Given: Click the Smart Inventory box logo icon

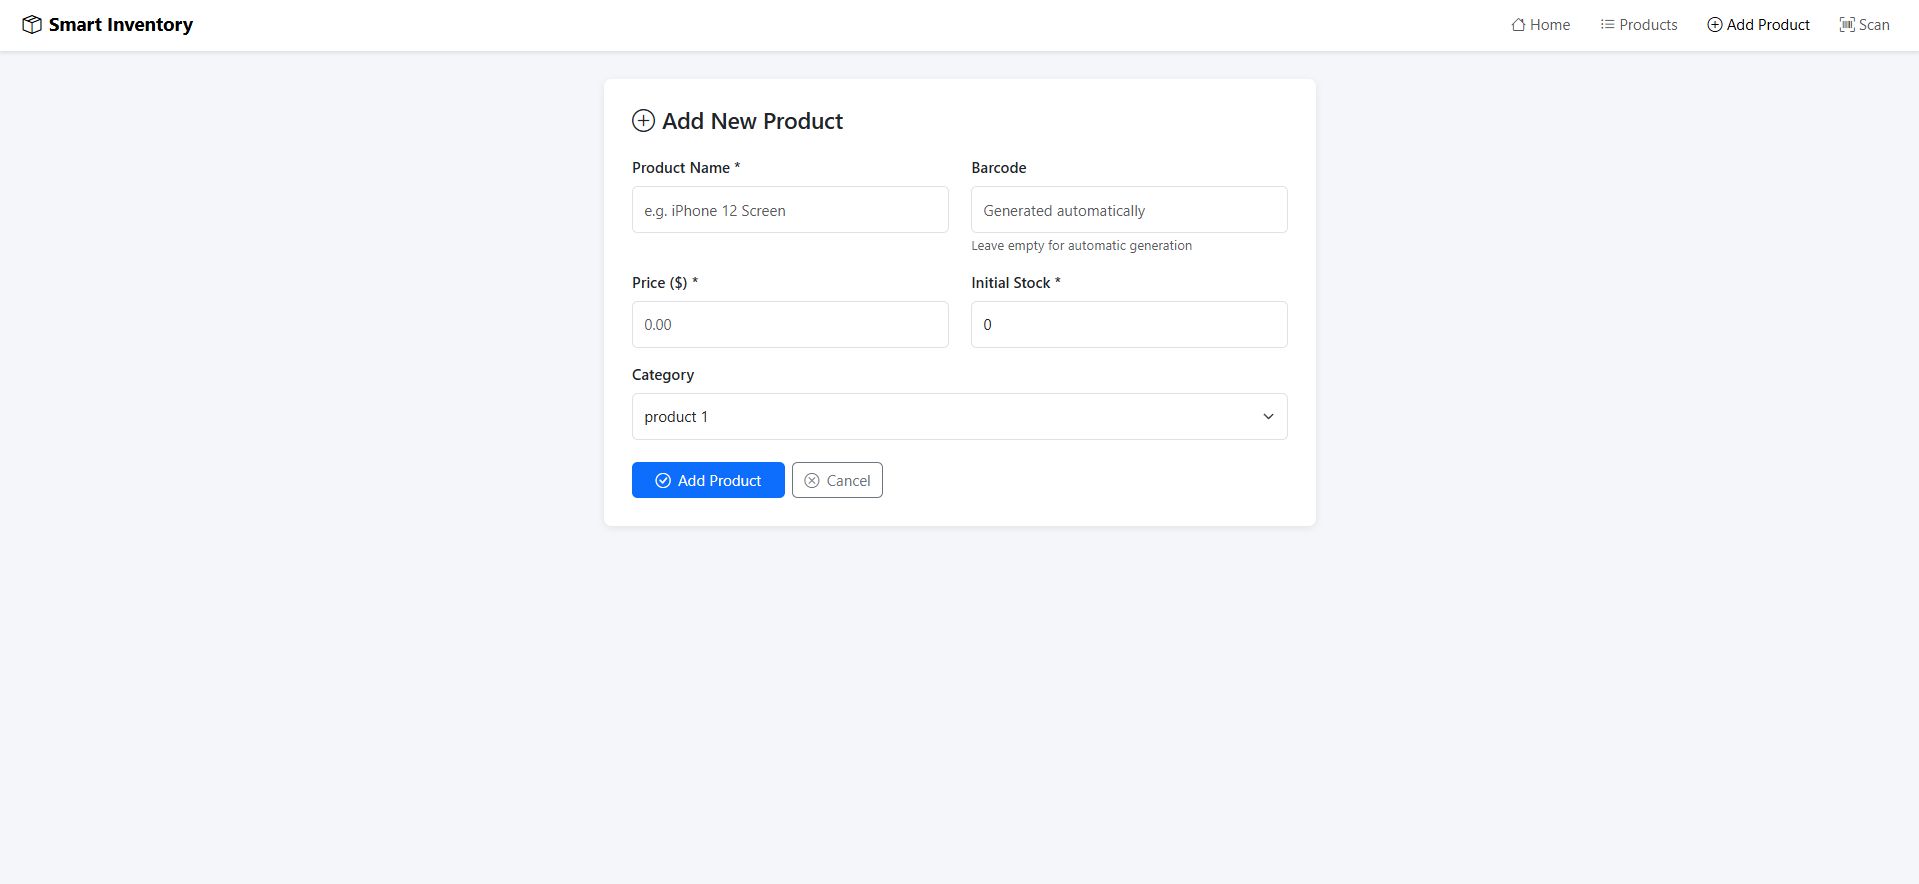Looking at the screenshot, I should [x=32, y=25].
